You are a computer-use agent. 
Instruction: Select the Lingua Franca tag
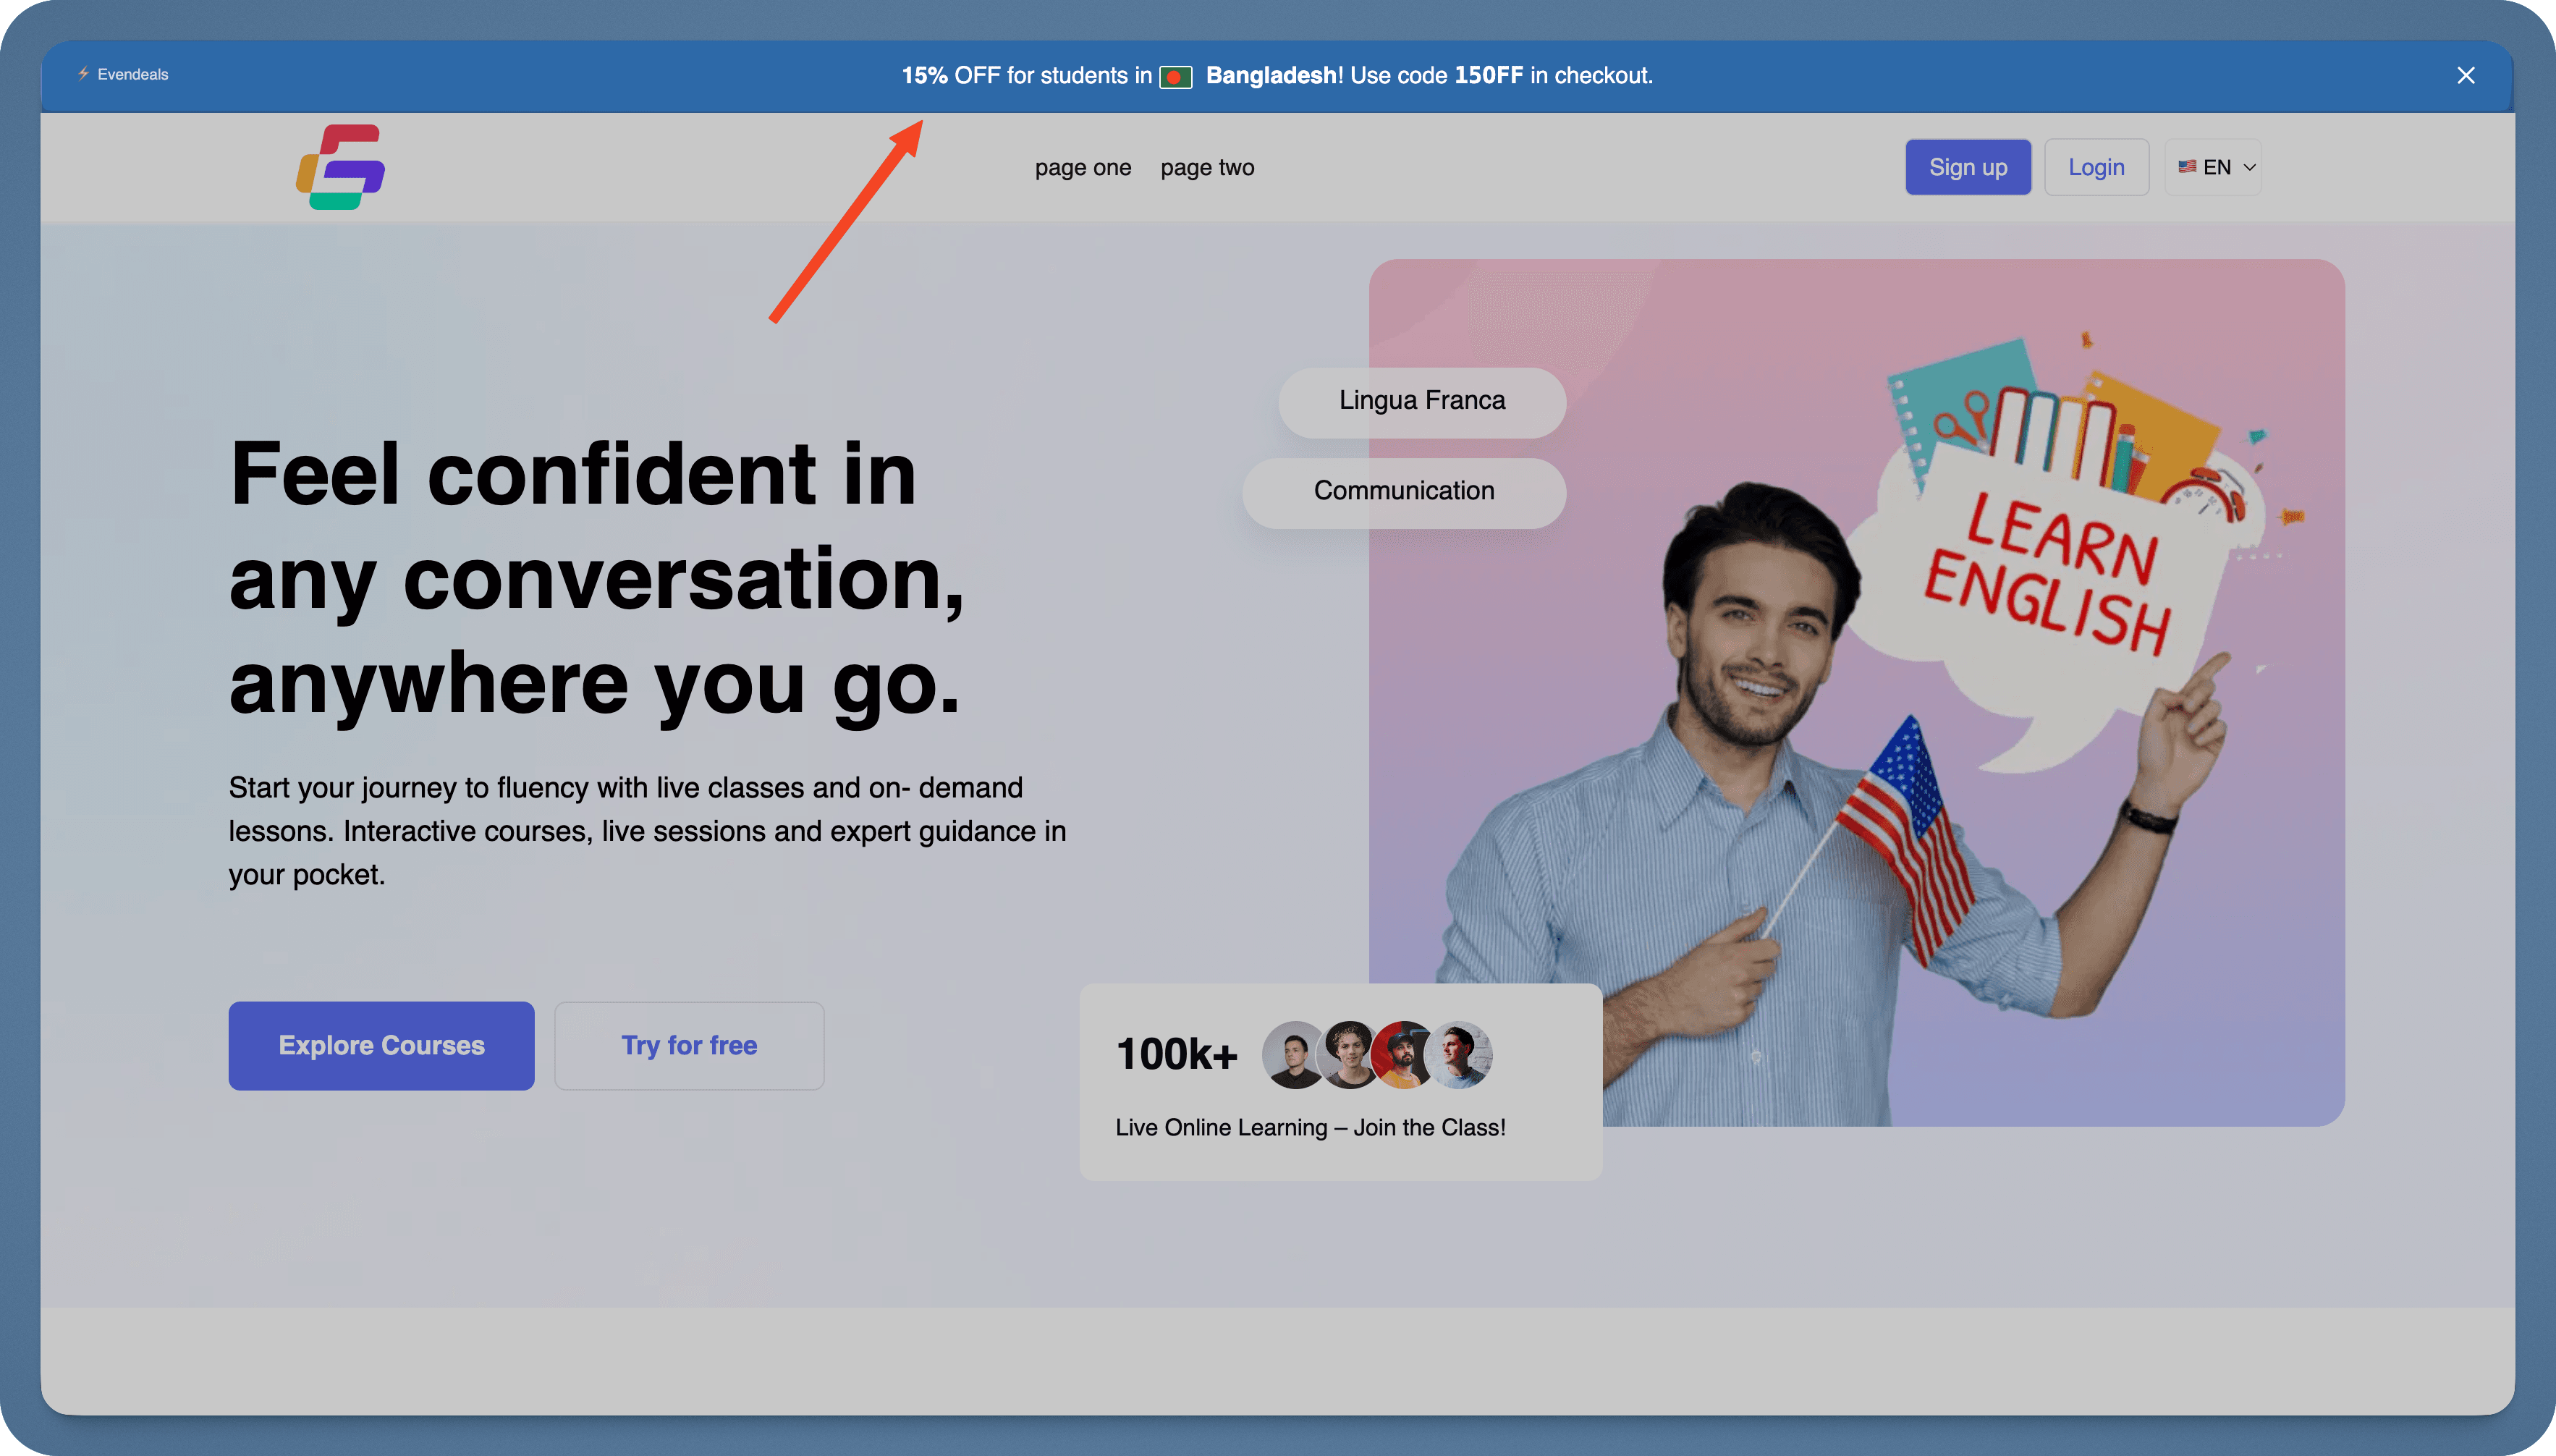[1421, 401]
